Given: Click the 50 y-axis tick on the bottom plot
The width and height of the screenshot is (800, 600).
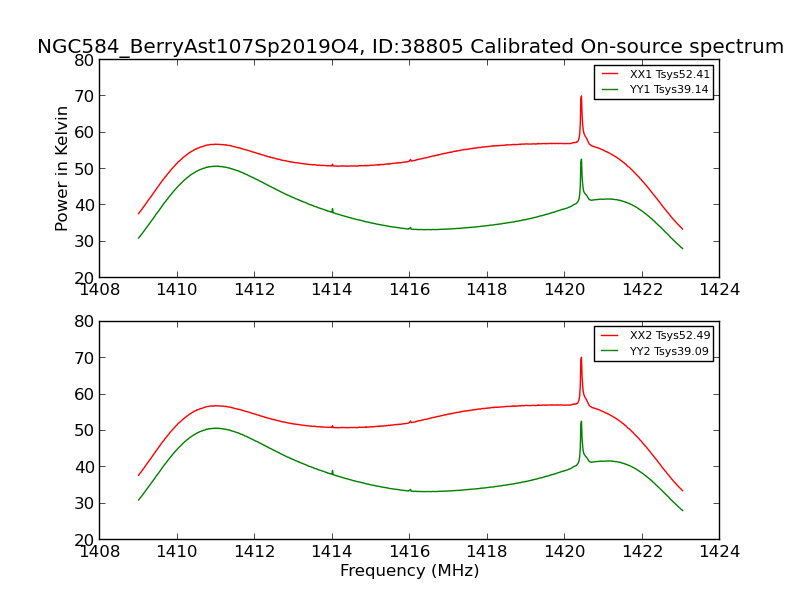Looking at the screenshot, I should (x=84, y=431).
